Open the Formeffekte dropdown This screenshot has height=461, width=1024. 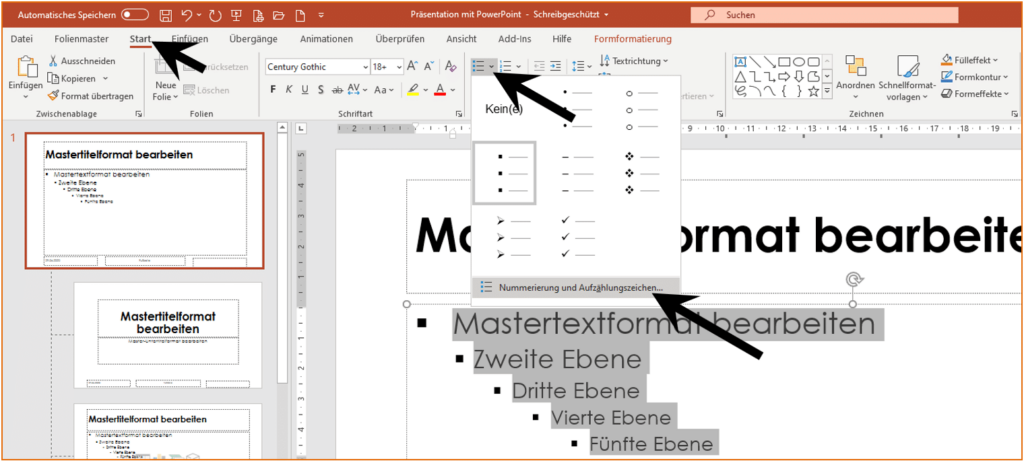coord(974,94)
